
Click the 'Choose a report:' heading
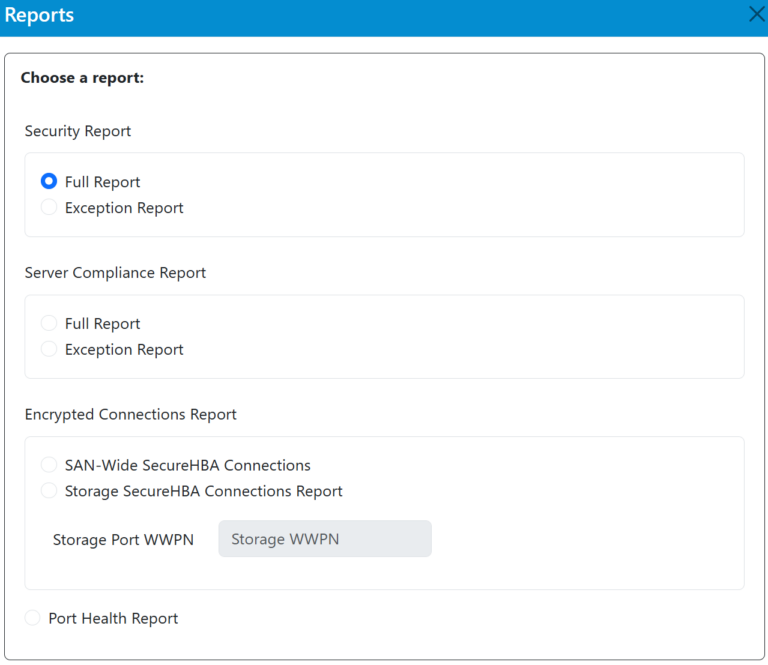(82, 77)
